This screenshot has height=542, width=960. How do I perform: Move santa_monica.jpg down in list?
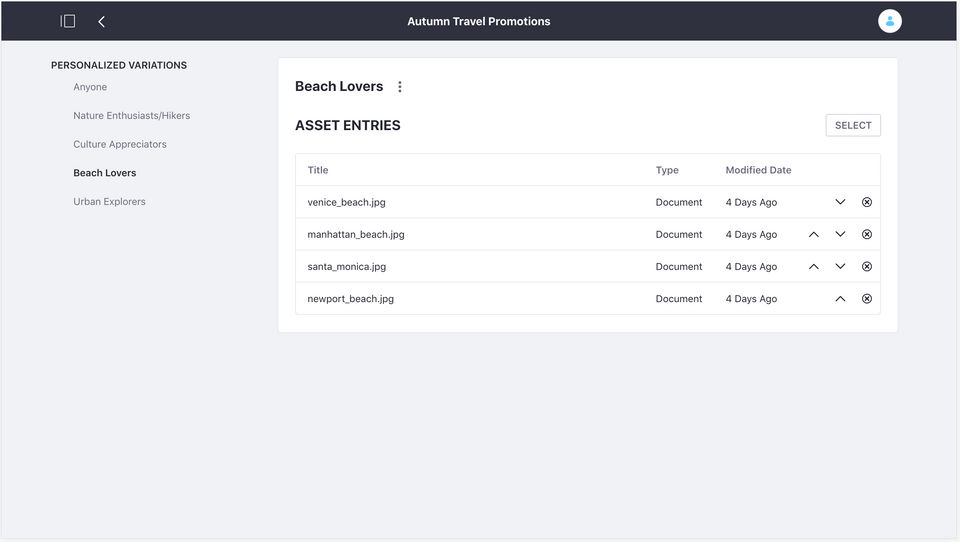[840, 266]
